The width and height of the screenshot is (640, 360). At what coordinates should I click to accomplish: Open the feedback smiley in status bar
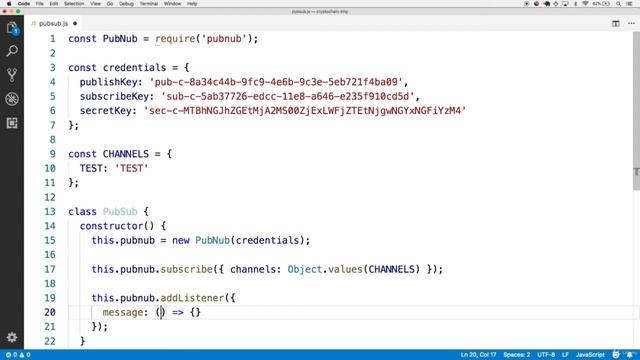tap(616, 355)
